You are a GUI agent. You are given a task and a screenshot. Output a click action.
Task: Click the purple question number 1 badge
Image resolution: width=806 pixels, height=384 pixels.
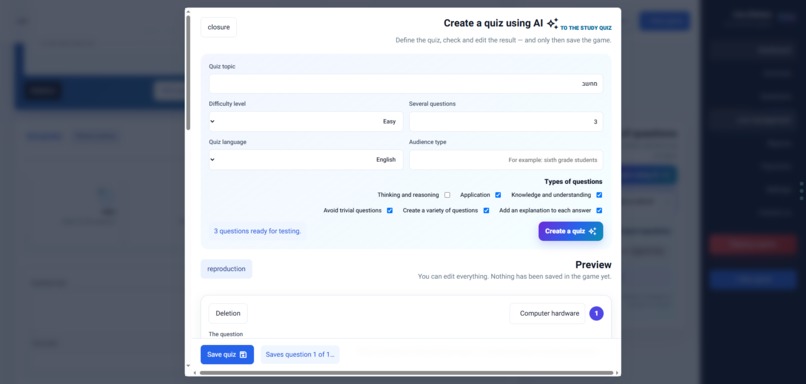[596, 314]
